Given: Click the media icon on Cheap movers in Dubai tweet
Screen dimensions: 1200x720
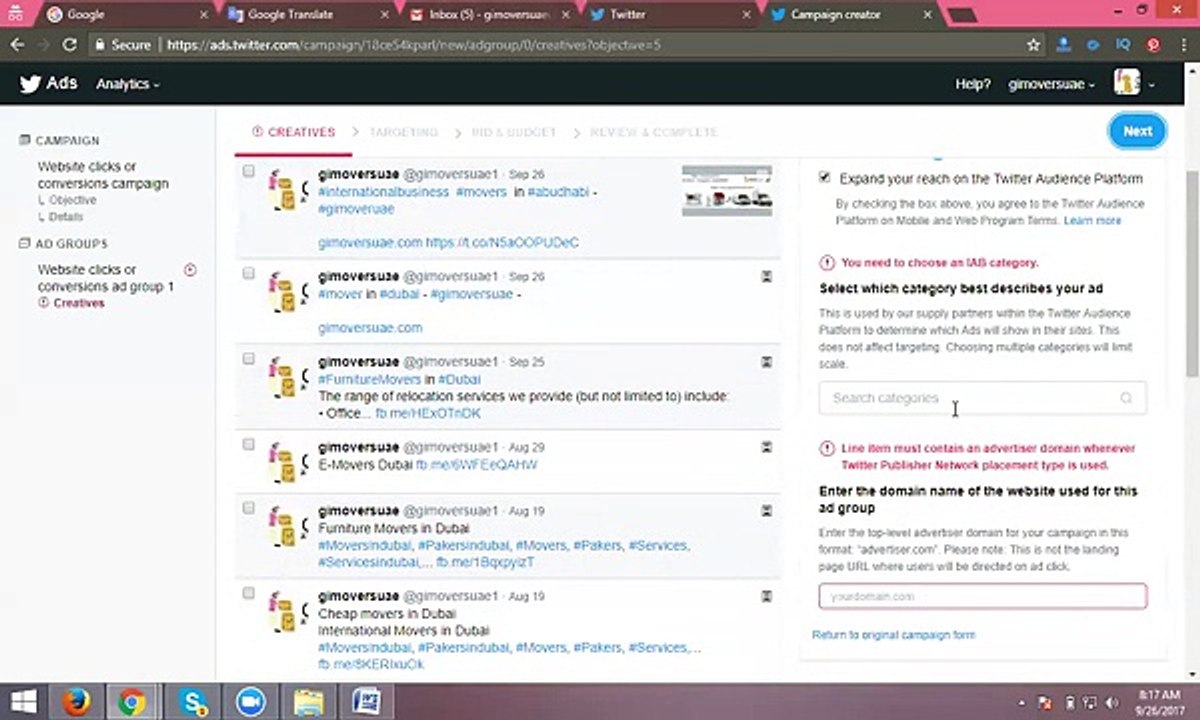Looking at the screenshot, I should click(x=767, y=596).
